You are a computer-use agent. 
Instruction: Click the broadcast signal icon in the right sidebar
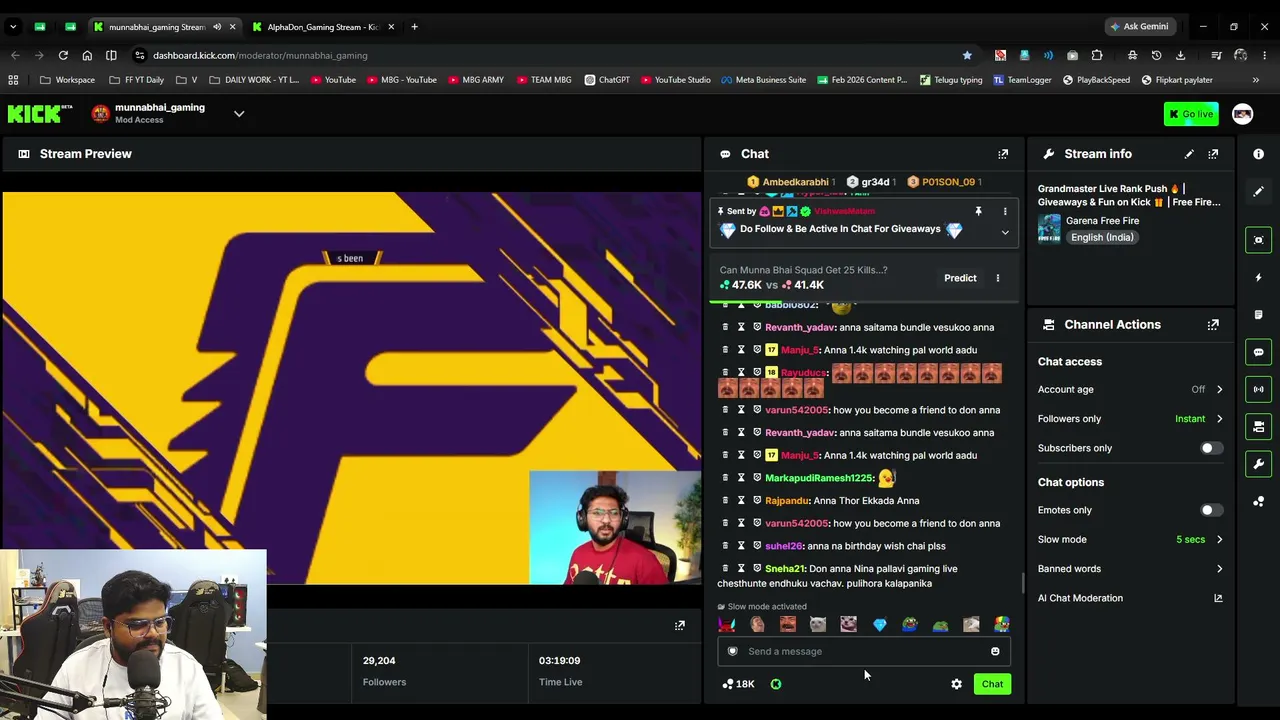(1258, 389)
